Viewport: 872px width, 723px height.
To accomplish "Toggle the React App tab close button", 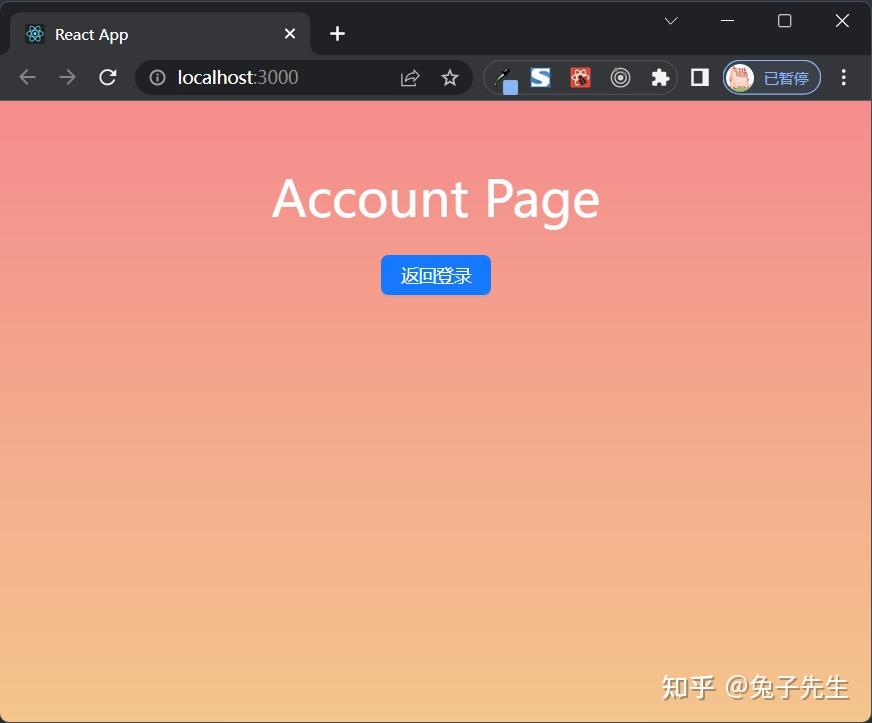I will pyautogui.click(x=289, y=33).
